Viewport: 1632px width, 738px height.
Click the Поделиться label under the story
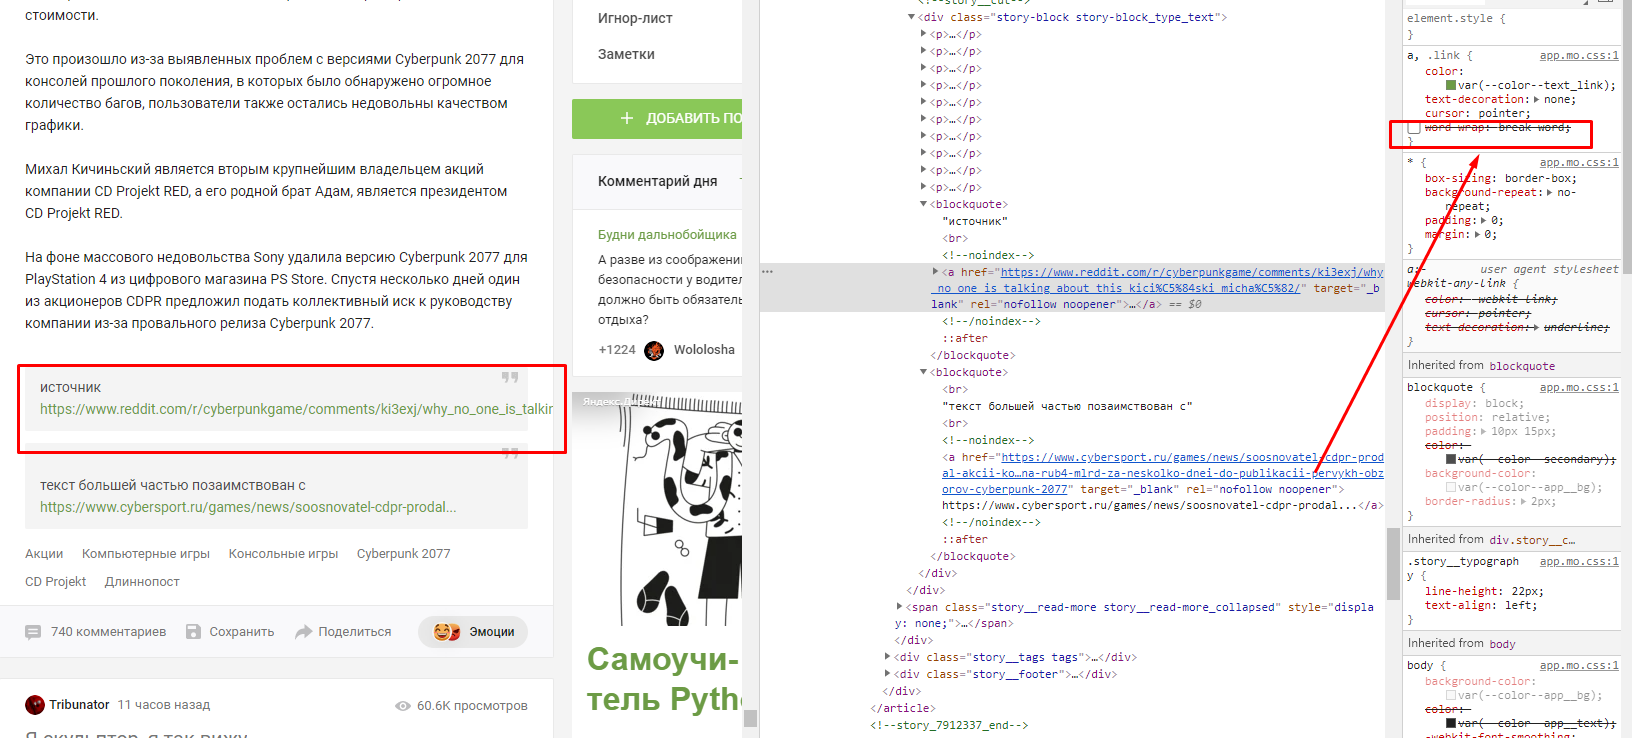click(355, 632)
